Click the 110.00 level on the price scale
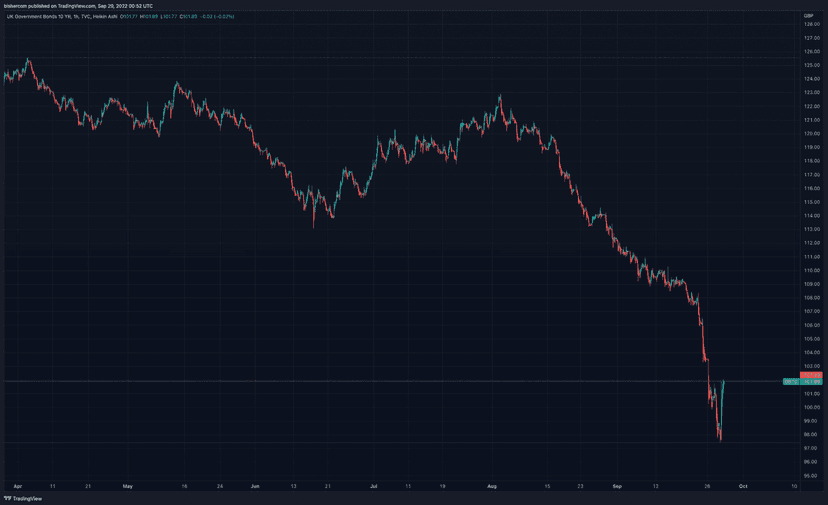Image resolution: width=828 pixels, height=505 pixels. [812, 270]
